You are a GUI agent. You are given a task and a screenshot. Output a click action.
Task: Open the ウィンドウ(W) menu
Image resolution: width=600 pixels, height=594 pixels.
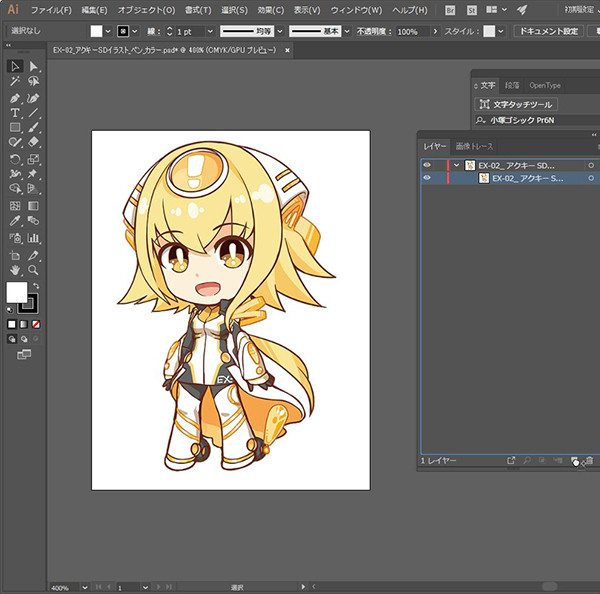pos(356,10)
